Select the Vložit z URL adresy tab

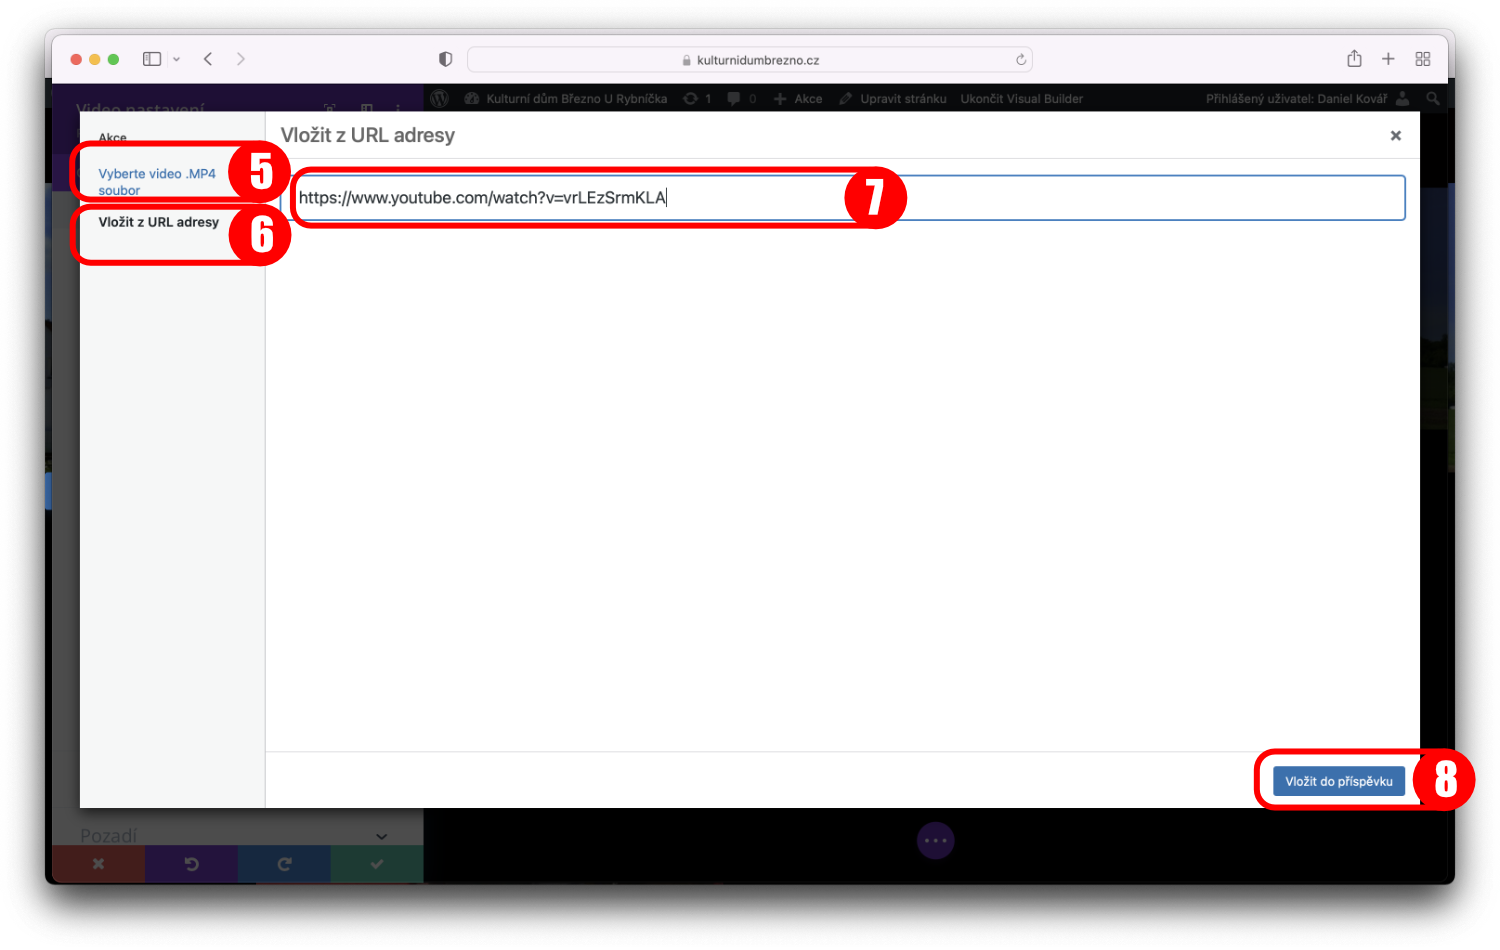tap(158, 222)
